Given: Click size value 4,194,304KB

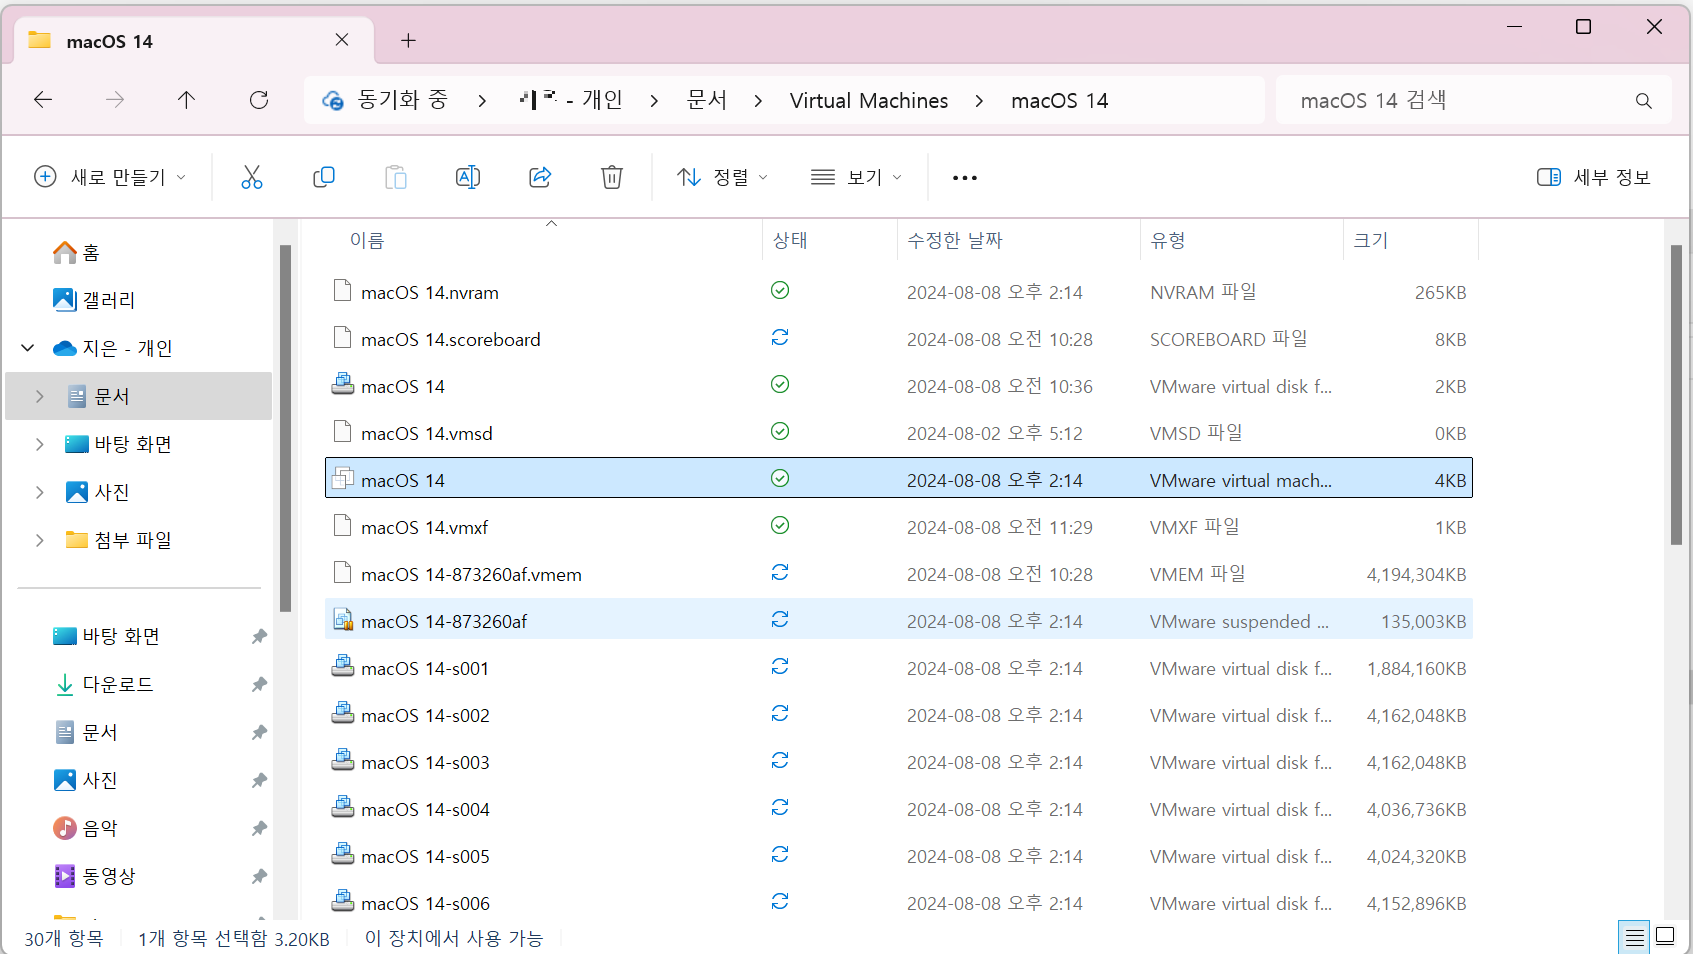Looking at the screenshot, I should (1416, 574).
